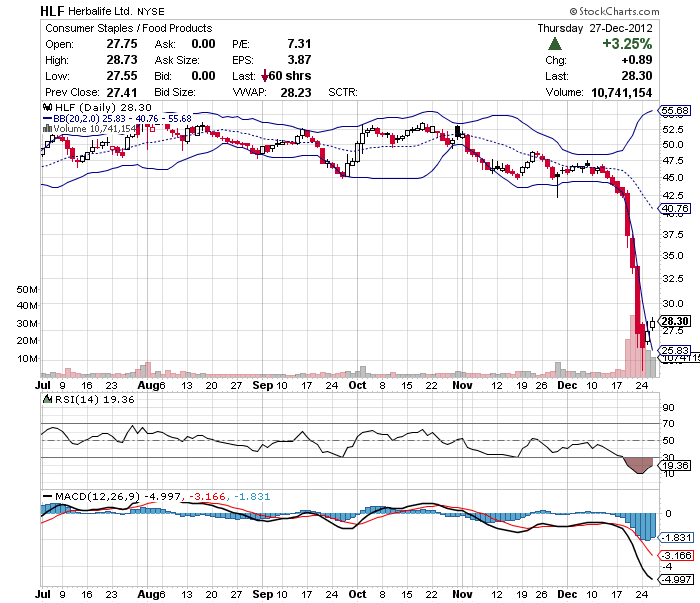Click the volume bars legend icon
The height and width of the screenshot is (603, 700).
click(x=47, y=129)
